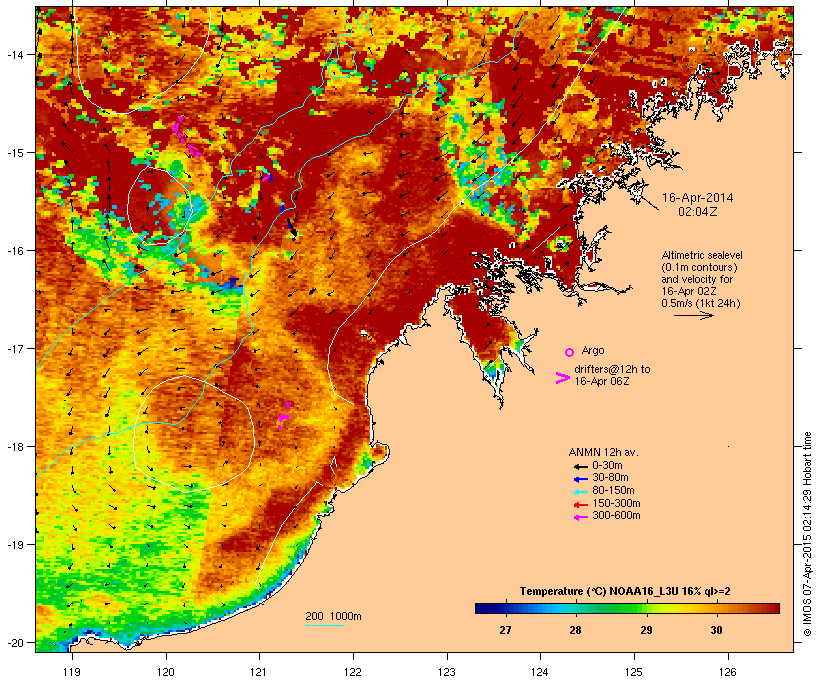Click the 'drifters@12h to' legend text
The width and height of the screenshot is (820, 680).
pyautogui.click(x=612, y=369)
